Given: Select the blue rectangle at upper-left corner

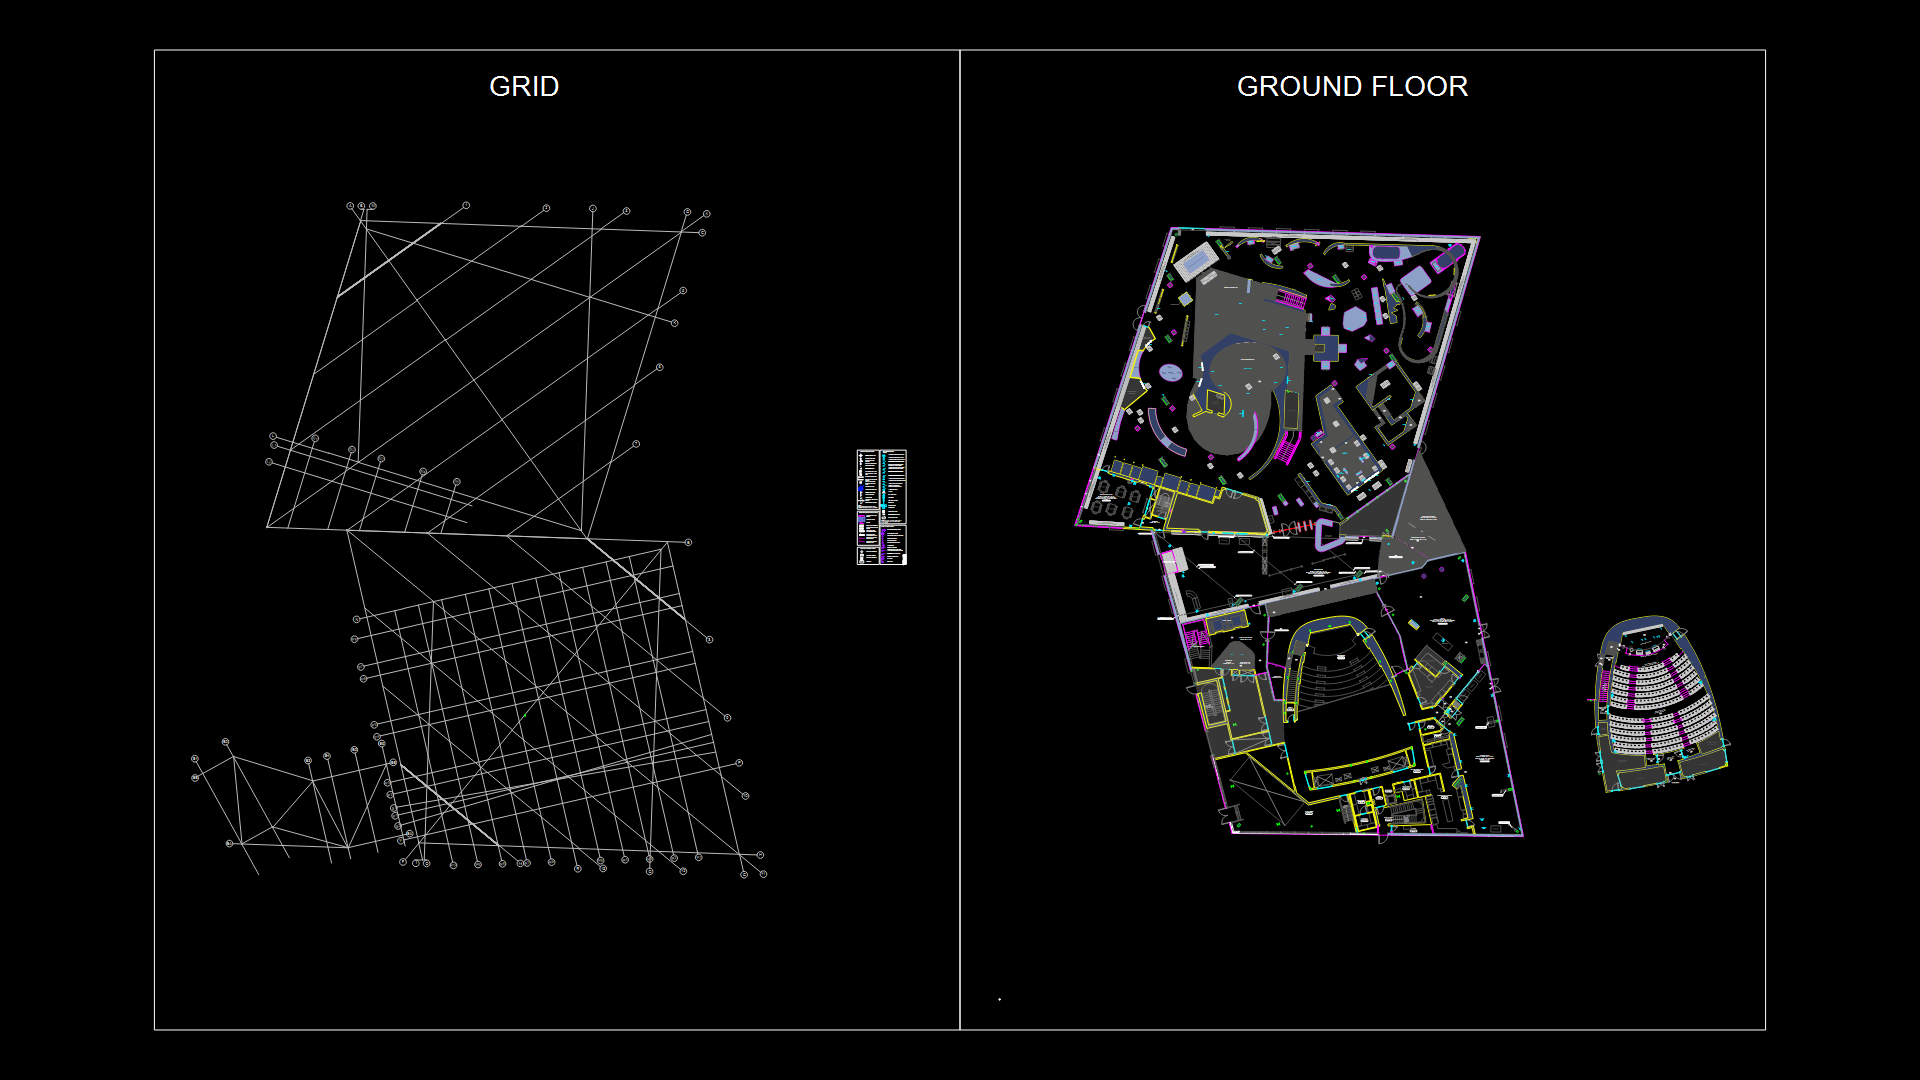Looking at the screenshot, I should [1195, 261].
